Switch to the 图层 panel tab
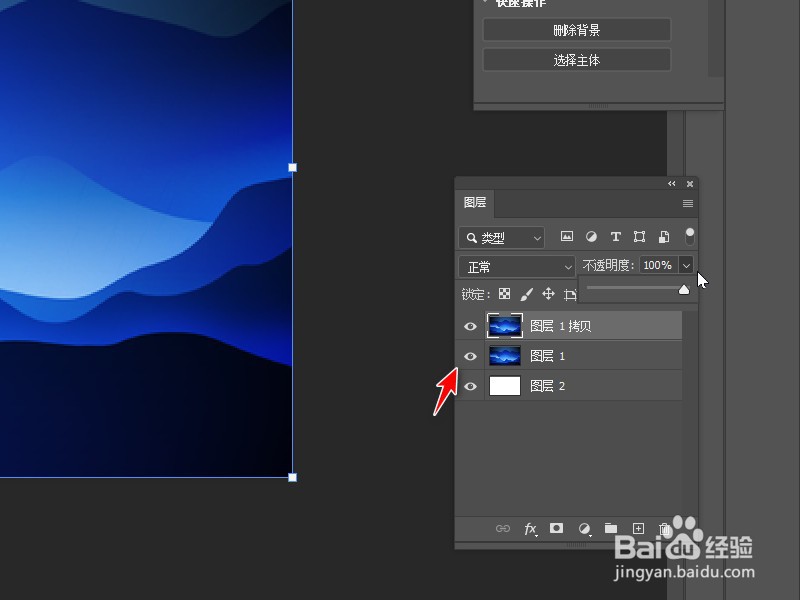800x600 pixels. tap(474, 203)
